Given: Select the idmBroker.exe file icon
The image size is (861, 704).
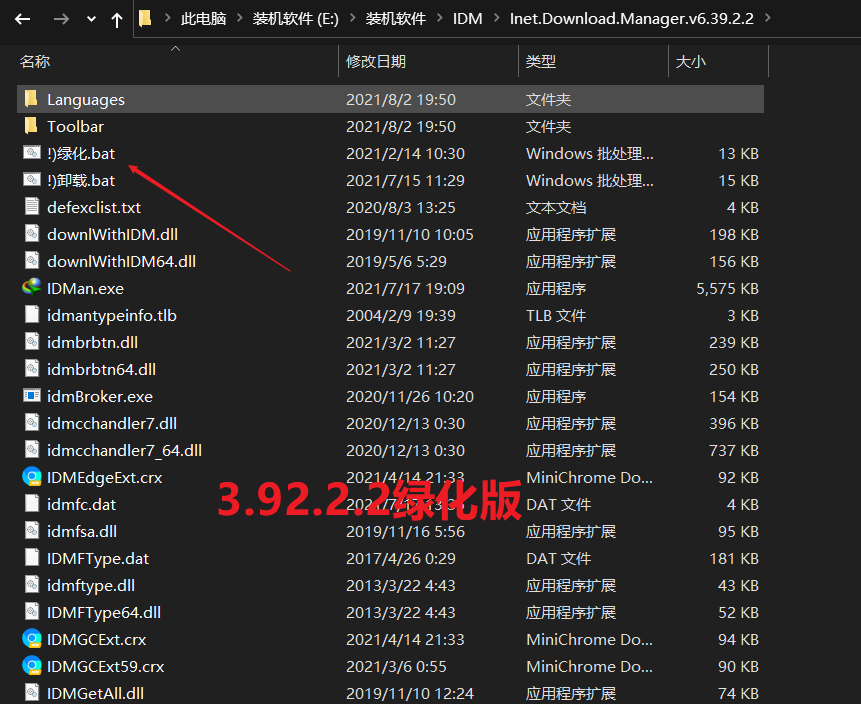Looking at the screenshot, I should [31, 396].
